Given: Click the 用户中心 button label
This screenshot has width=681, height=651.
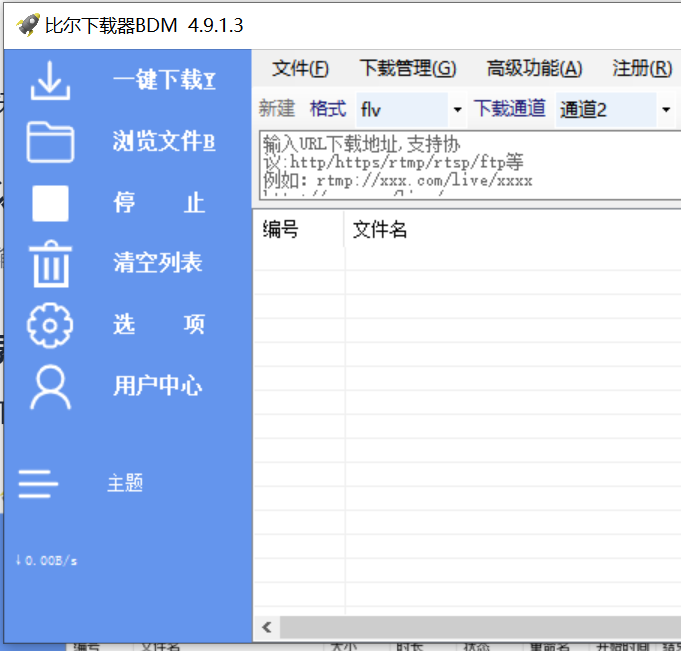Looking at the screenshot, I should click(158, 385).
